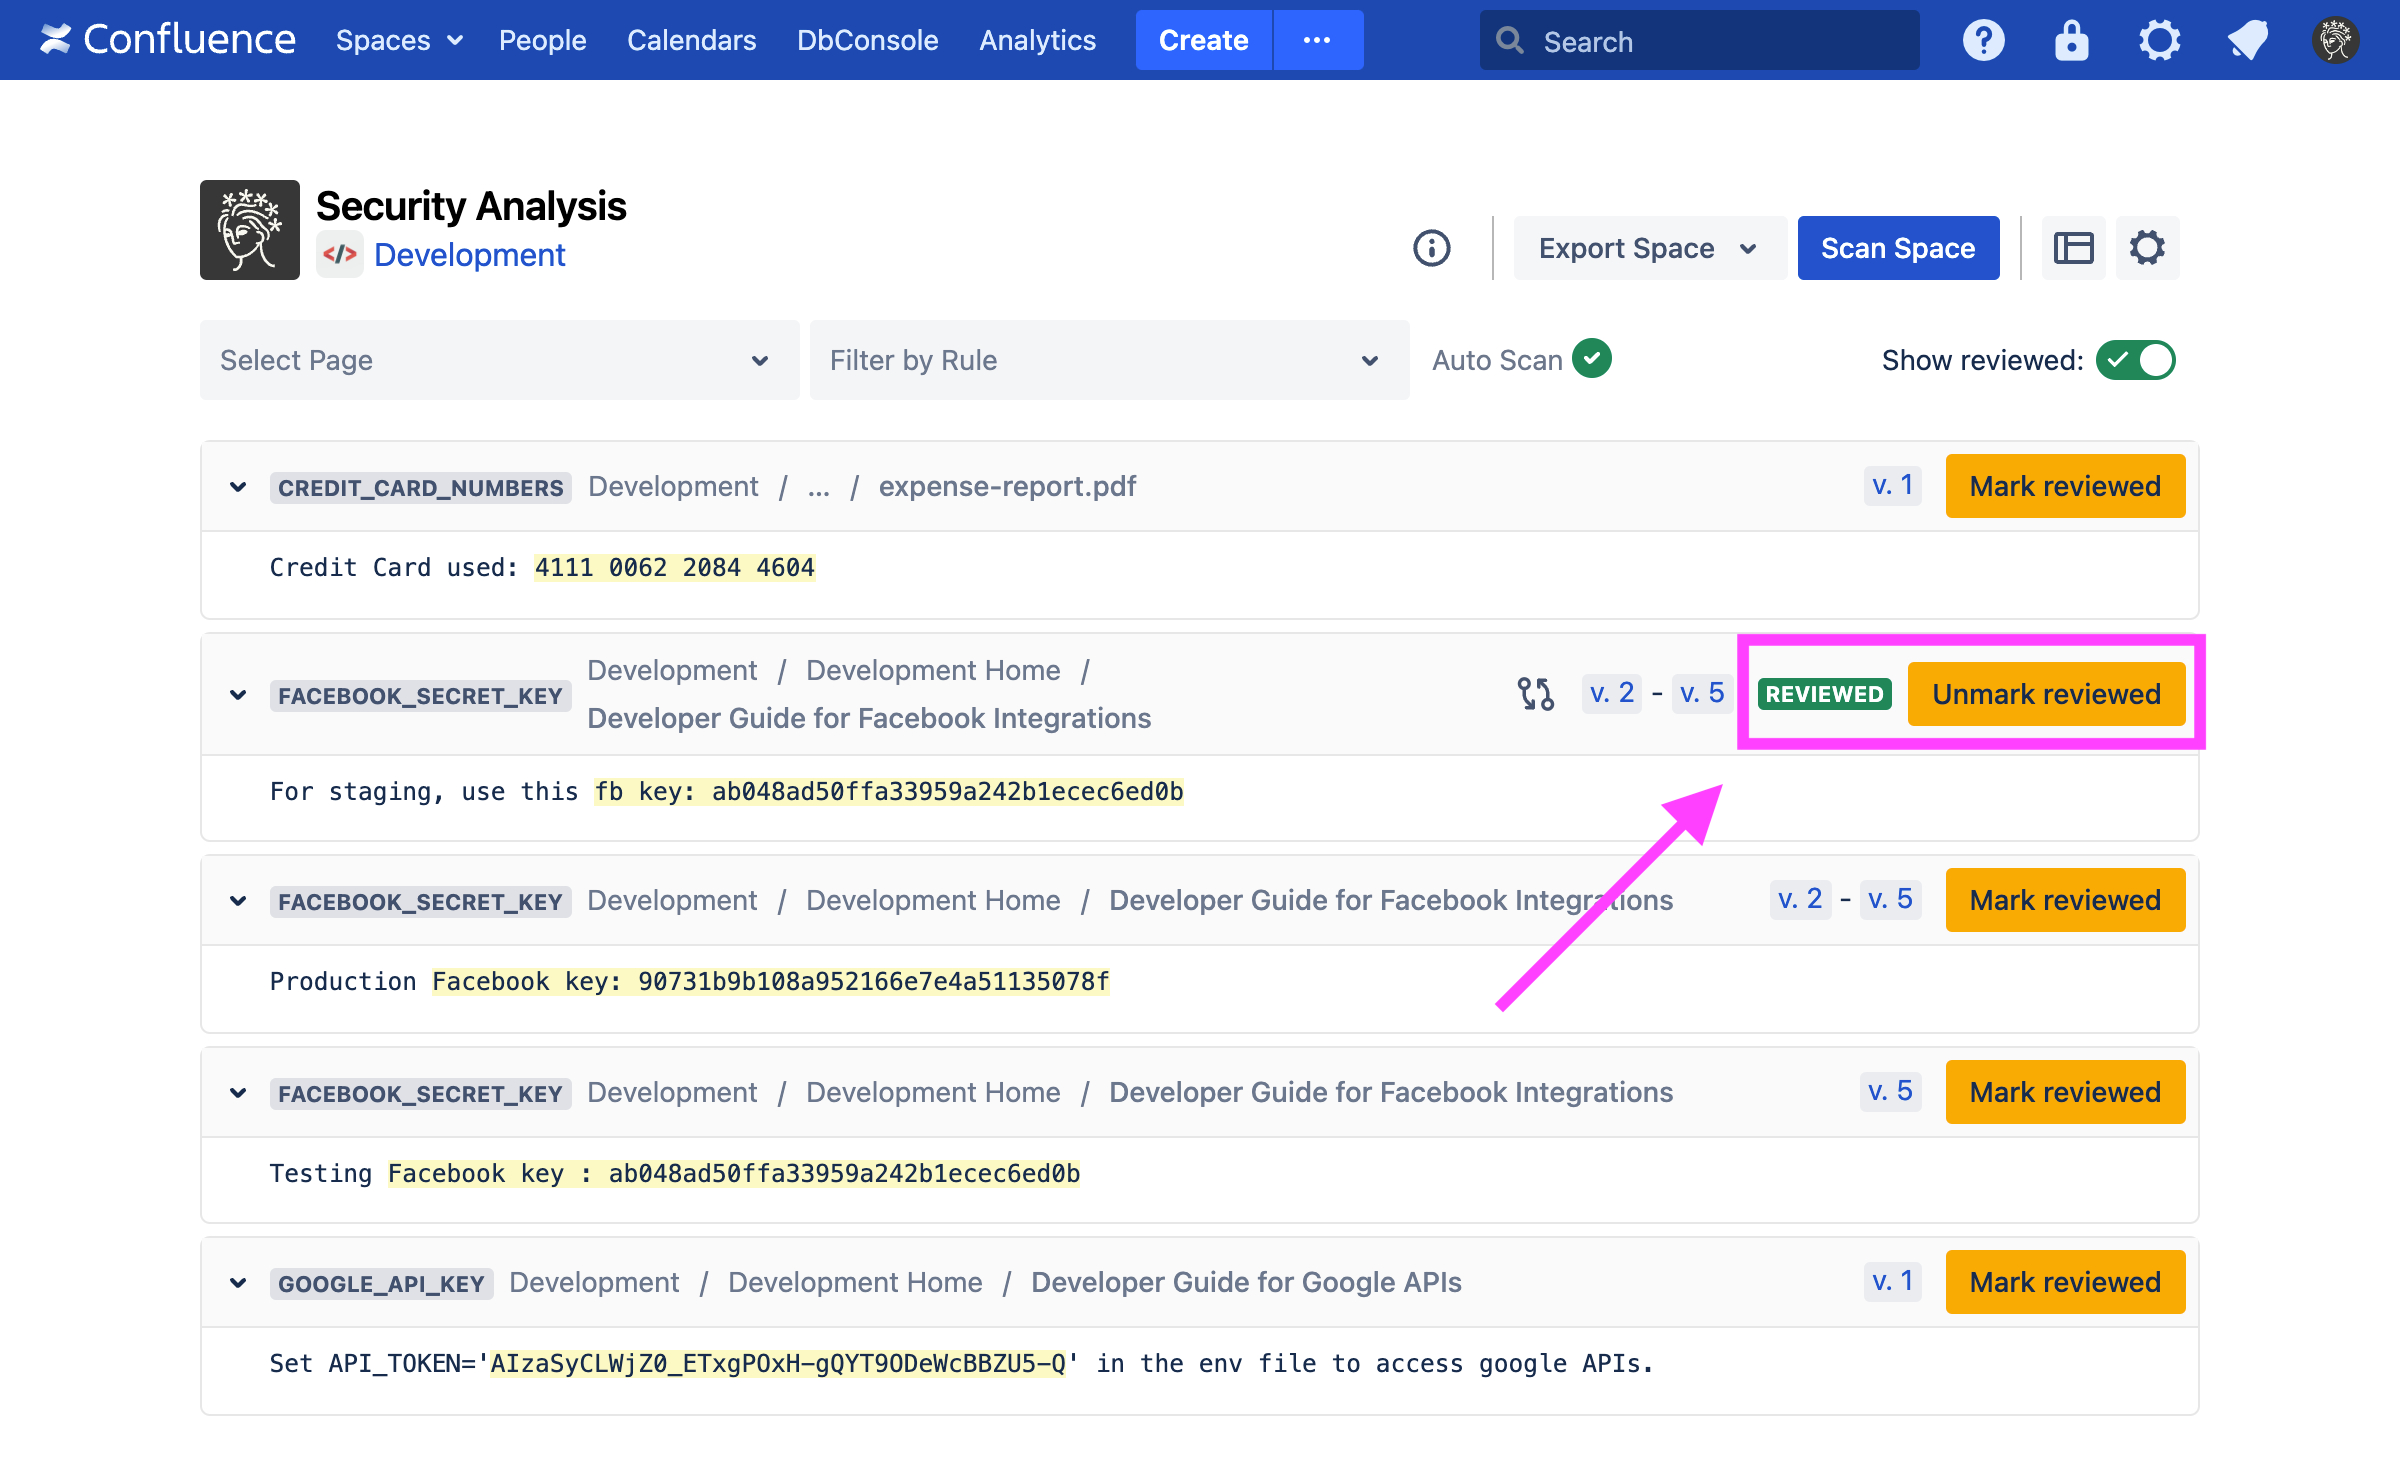2400x1472 pixels.
Task: Open user profile avatar menu
Action: pos(2335,41)
